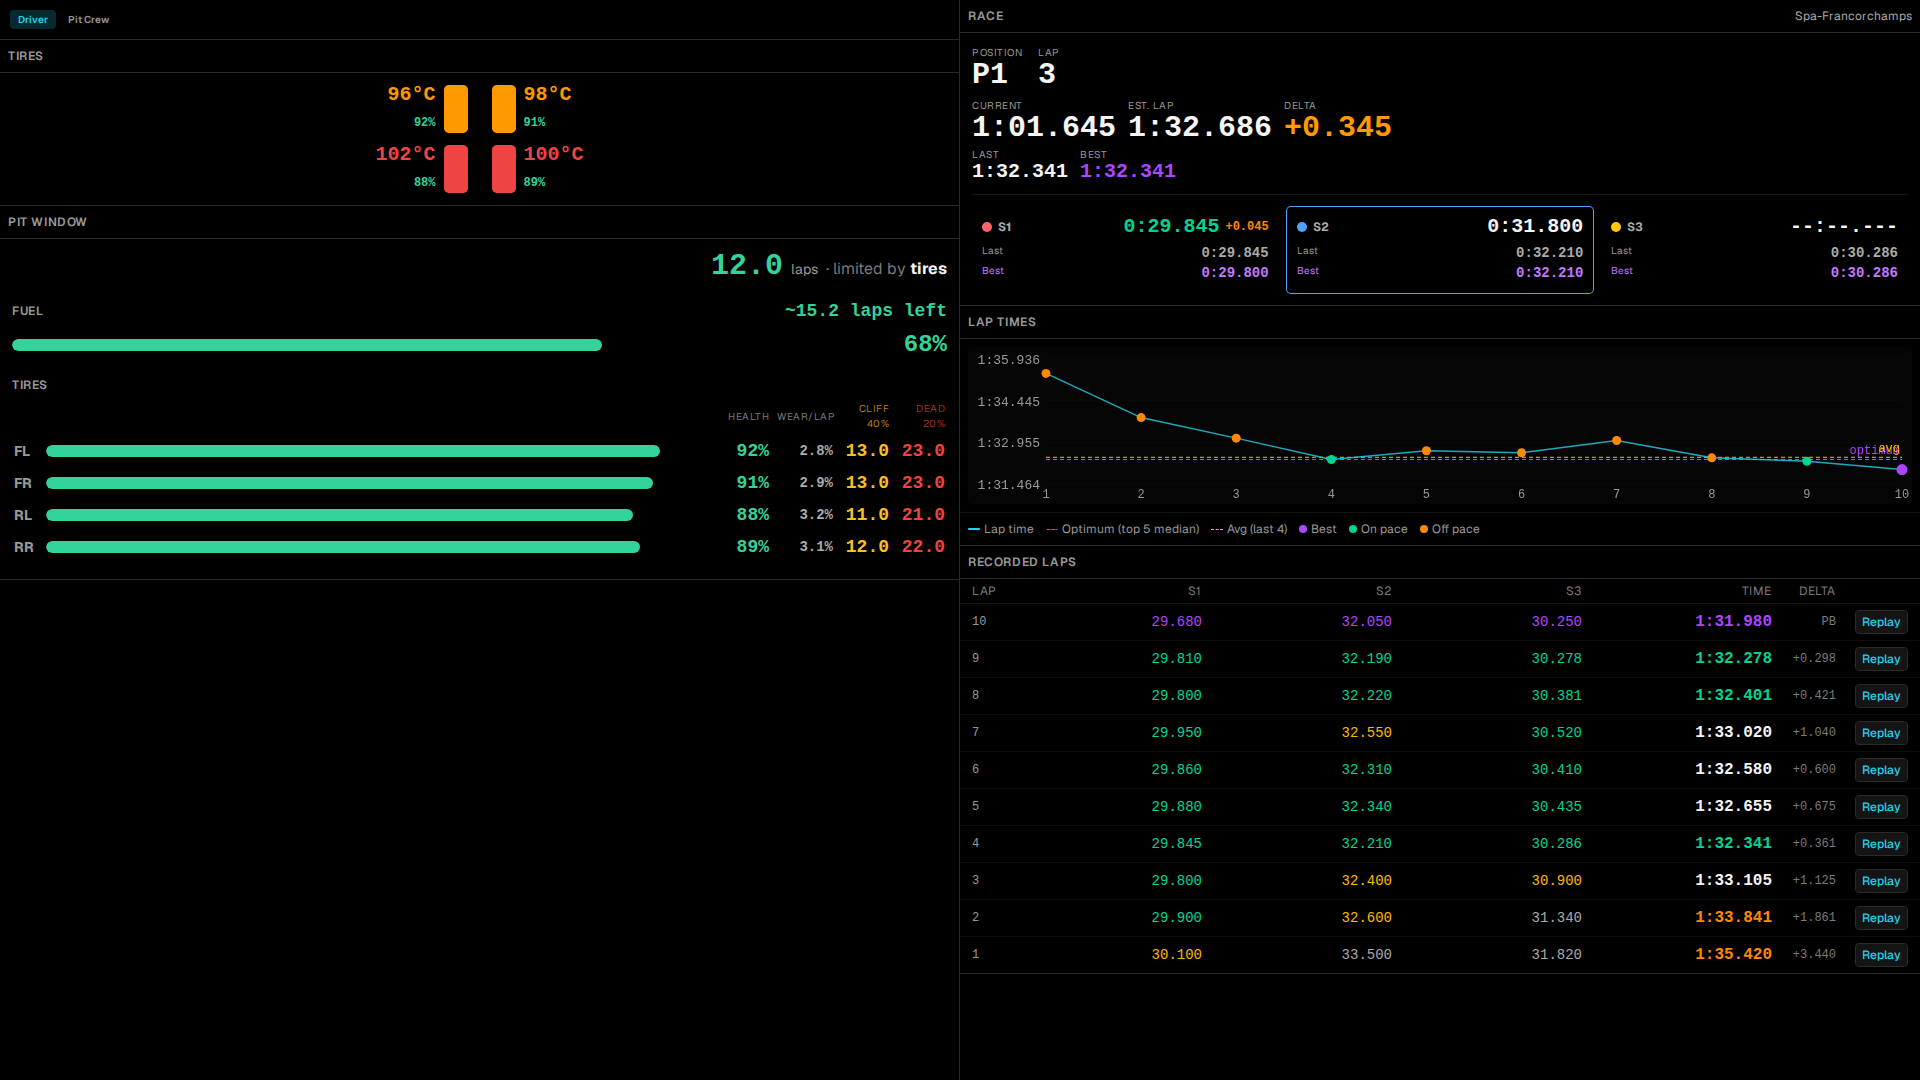The width and height of the screenshot is (1920, 1080).
Task: Click the Lap time legend entry
Action: [1001, 529]
